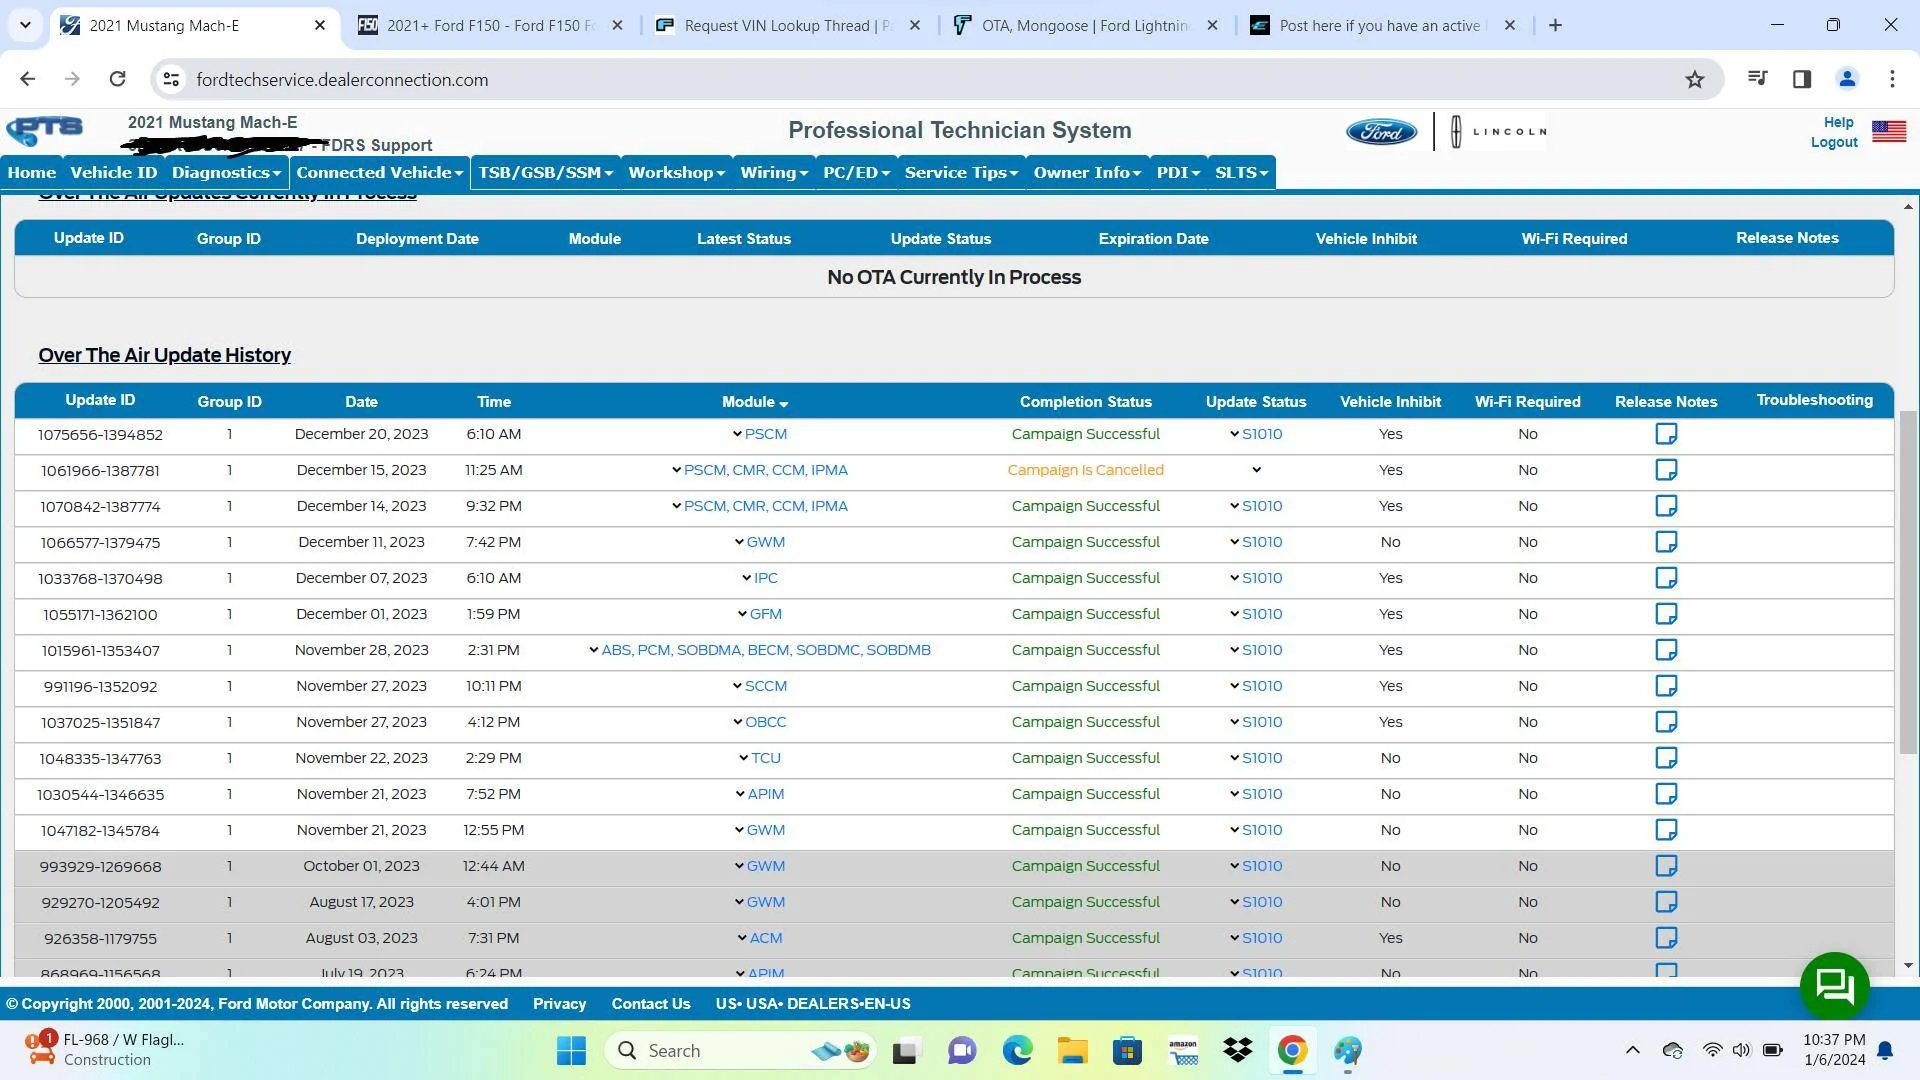
Task: Open the TCU module link
Action: click(x=766, y=758)
